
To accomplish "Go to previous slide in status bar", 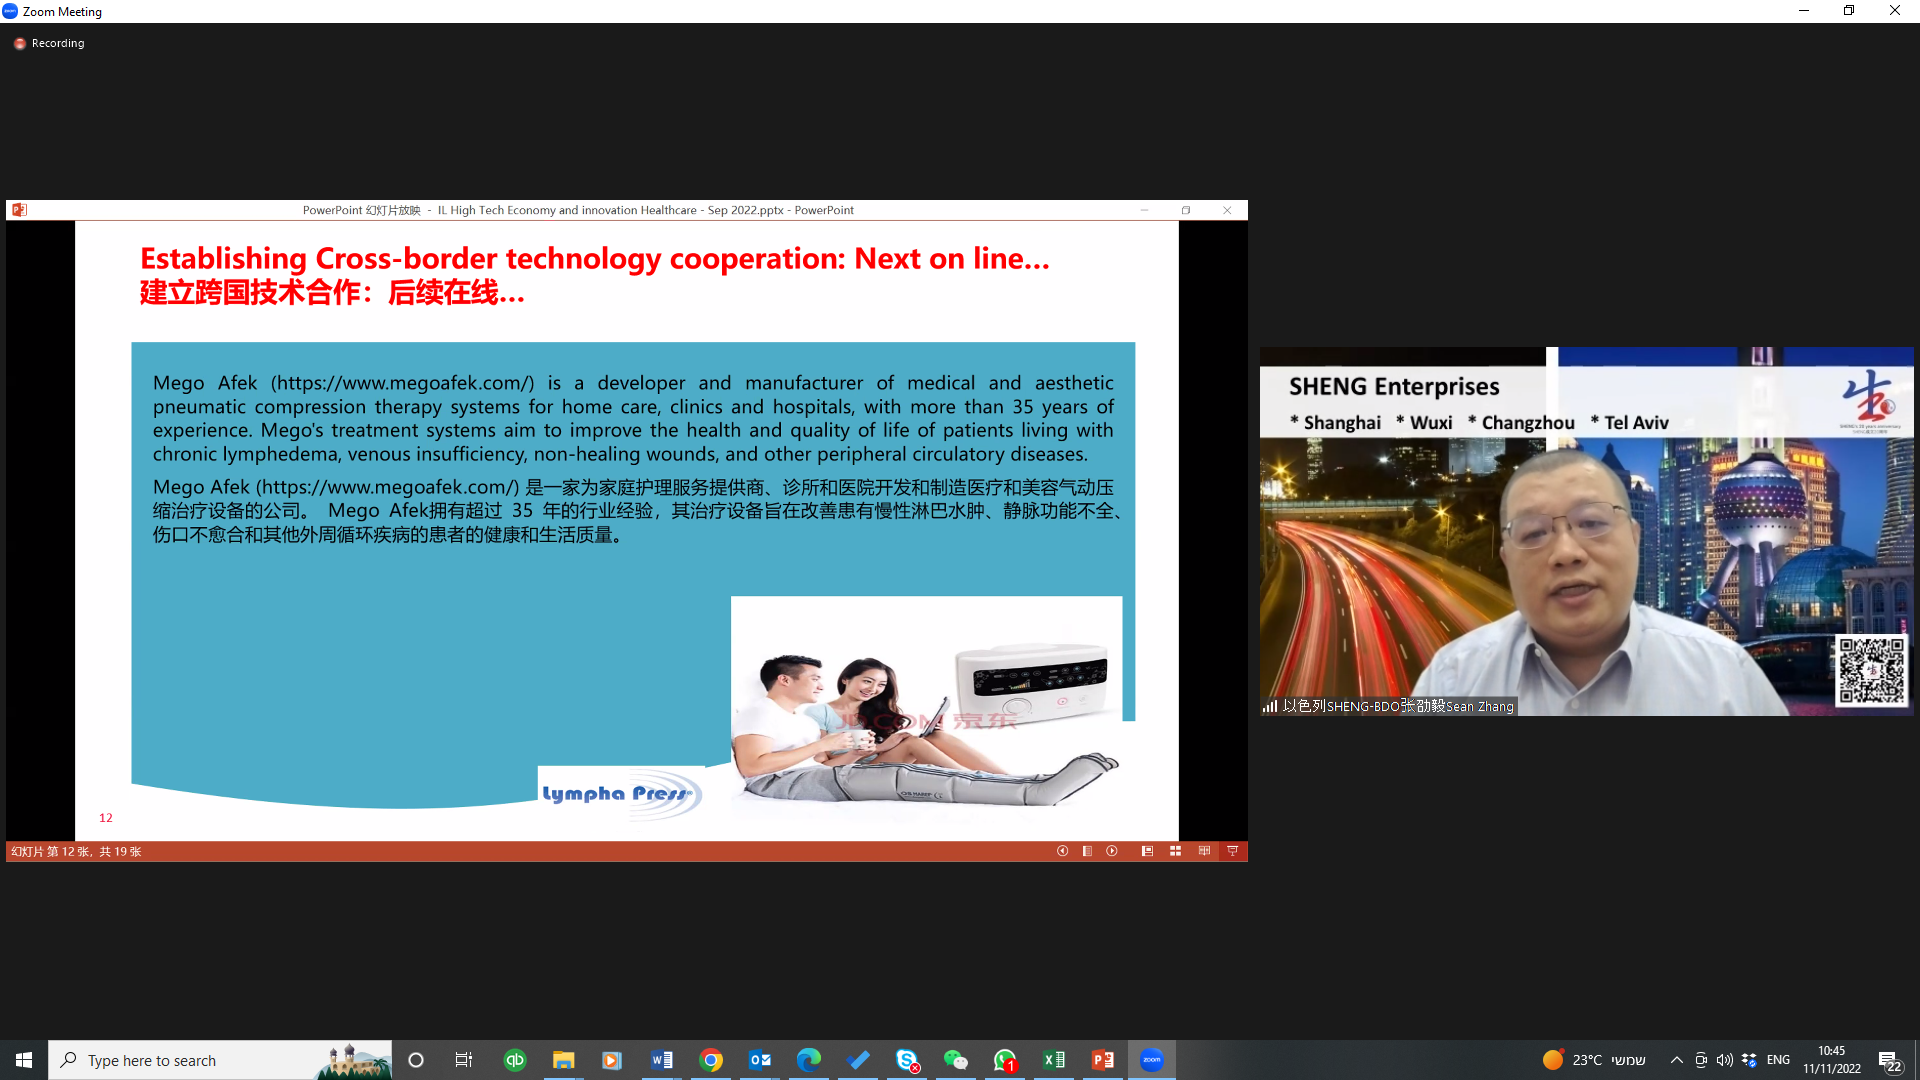I will tap(1062, 851).
